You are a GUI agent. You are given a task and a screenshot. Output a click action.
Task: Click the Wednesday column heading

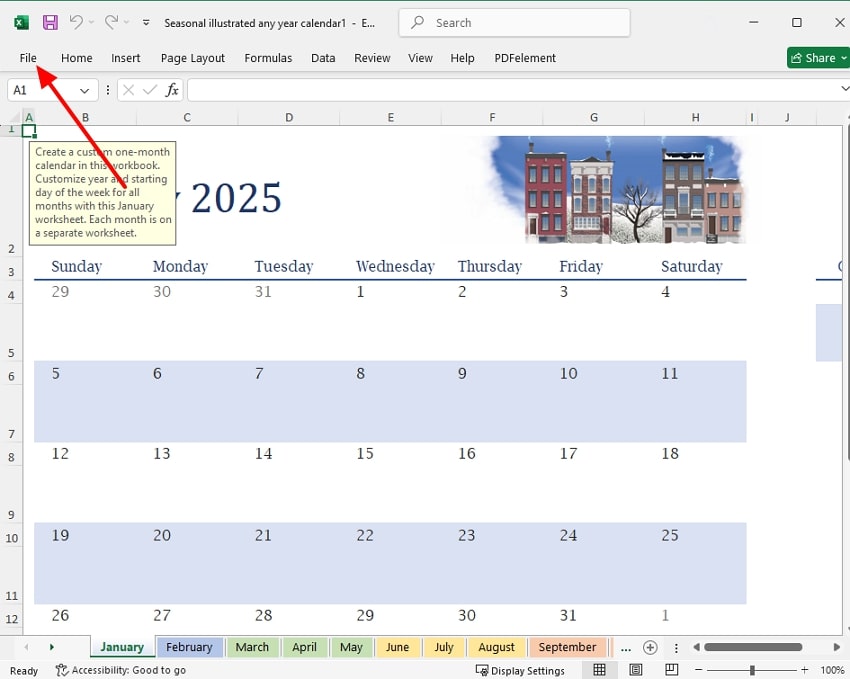pos(395,266)
